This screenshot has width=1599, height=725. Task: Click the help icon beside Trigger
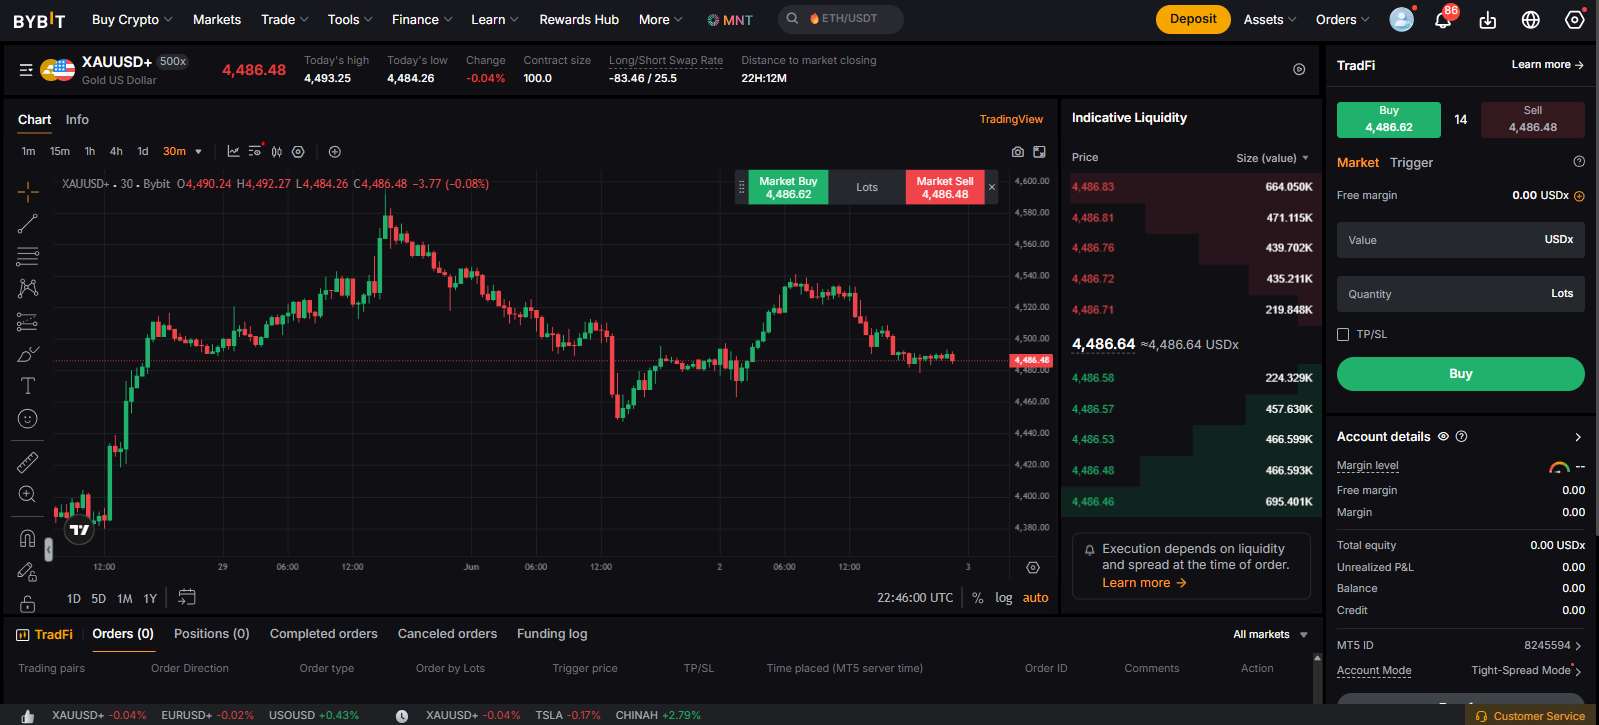click(x=1579, y=161)
